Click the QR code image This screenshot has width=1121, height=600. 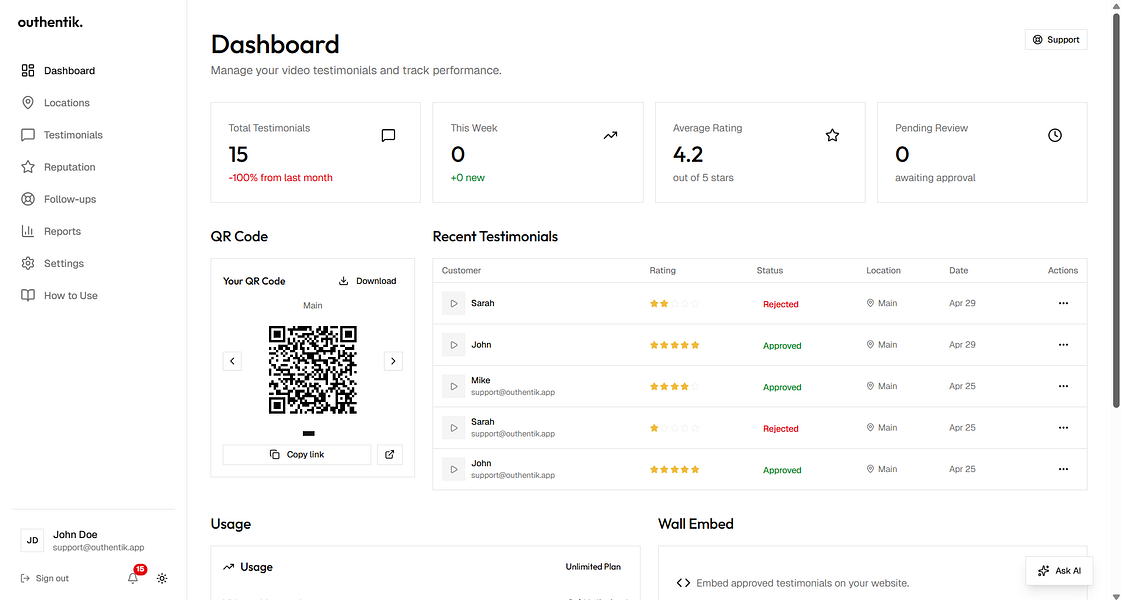click(x=312, y=370)
